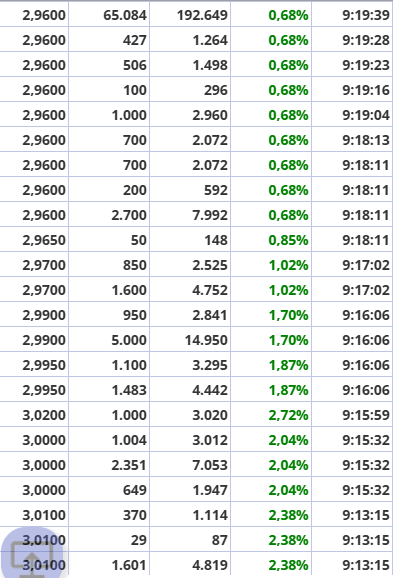Select the amount cell 1.947
Viewport: 393px width, 578px height.
click(x=190, y=490)
